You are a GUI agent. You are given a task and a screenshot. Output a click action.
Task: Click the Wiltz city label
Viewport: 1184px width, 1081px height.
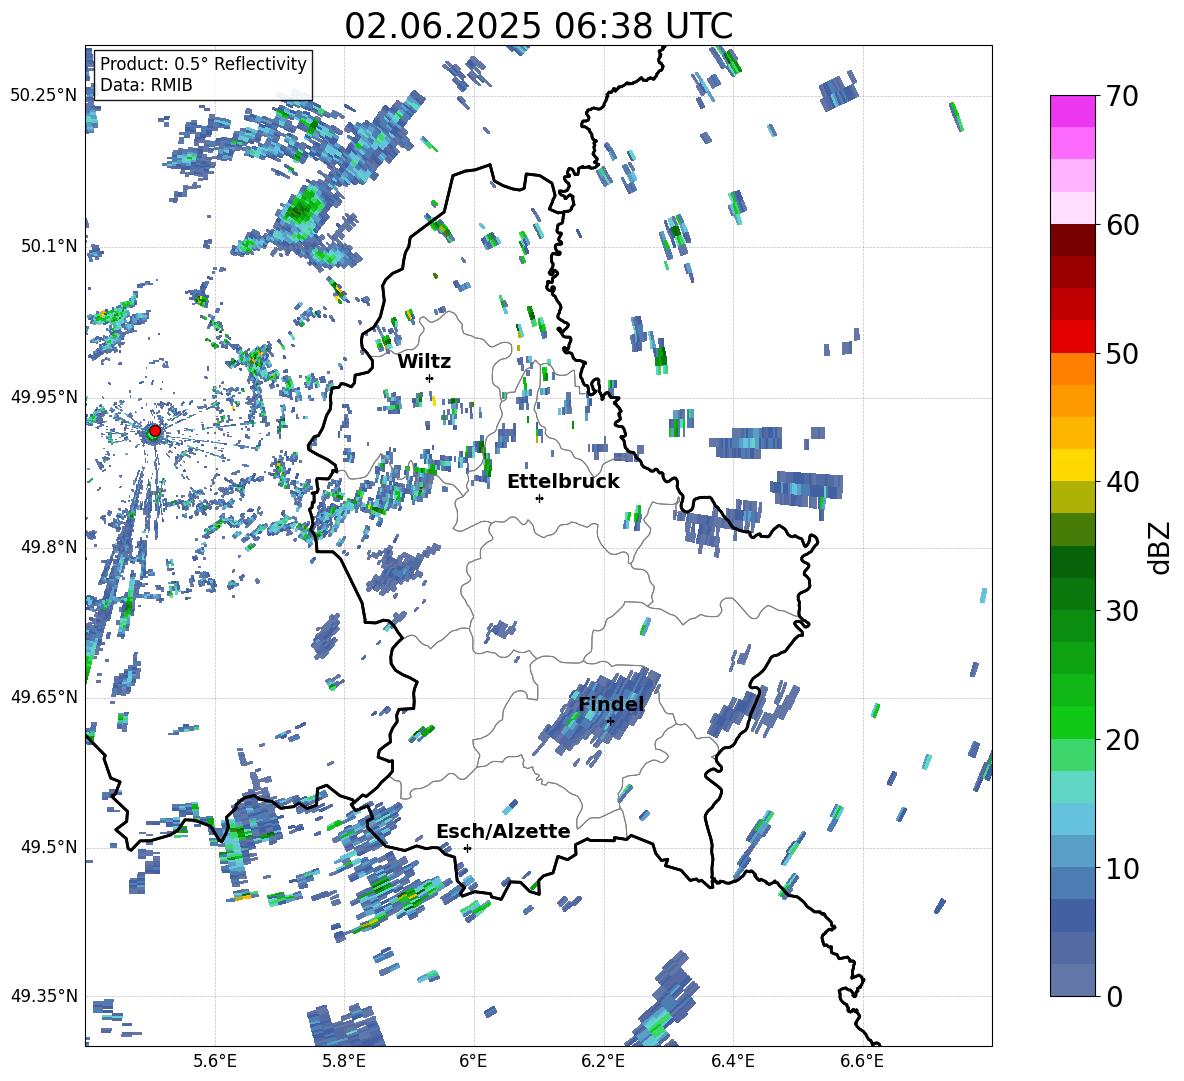coord(424,362)
